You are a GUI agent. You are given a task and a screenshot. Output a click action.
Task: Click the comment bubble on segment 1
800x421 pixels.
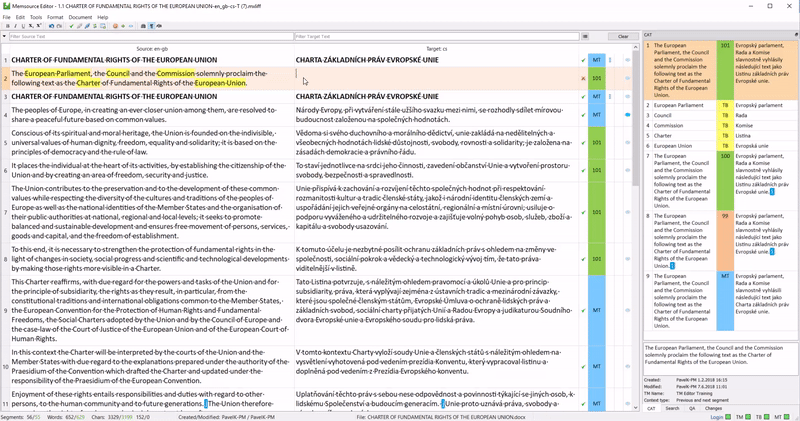click(x=628, y=60)
